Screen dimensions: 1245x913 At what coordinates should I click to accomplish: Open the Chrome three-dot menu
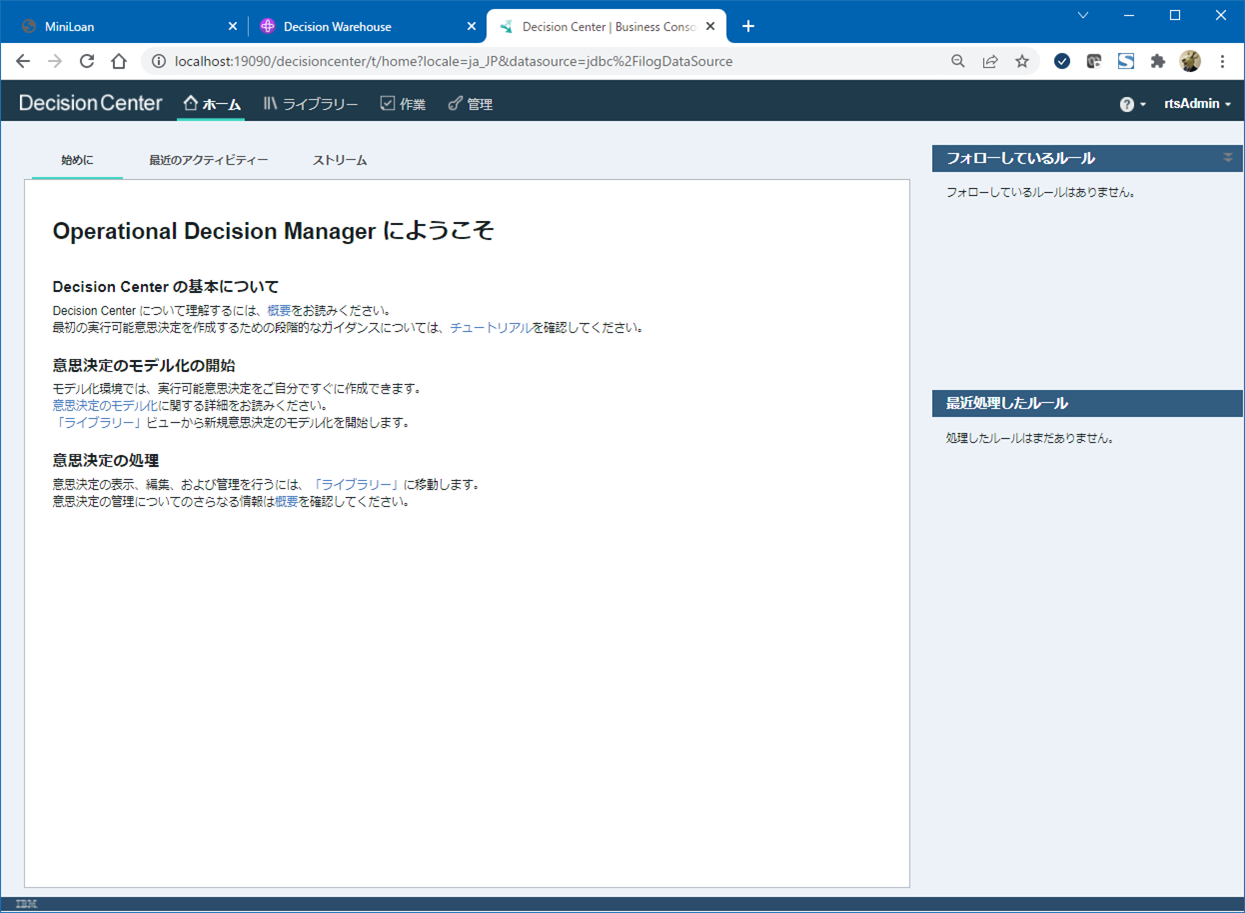1222,61
